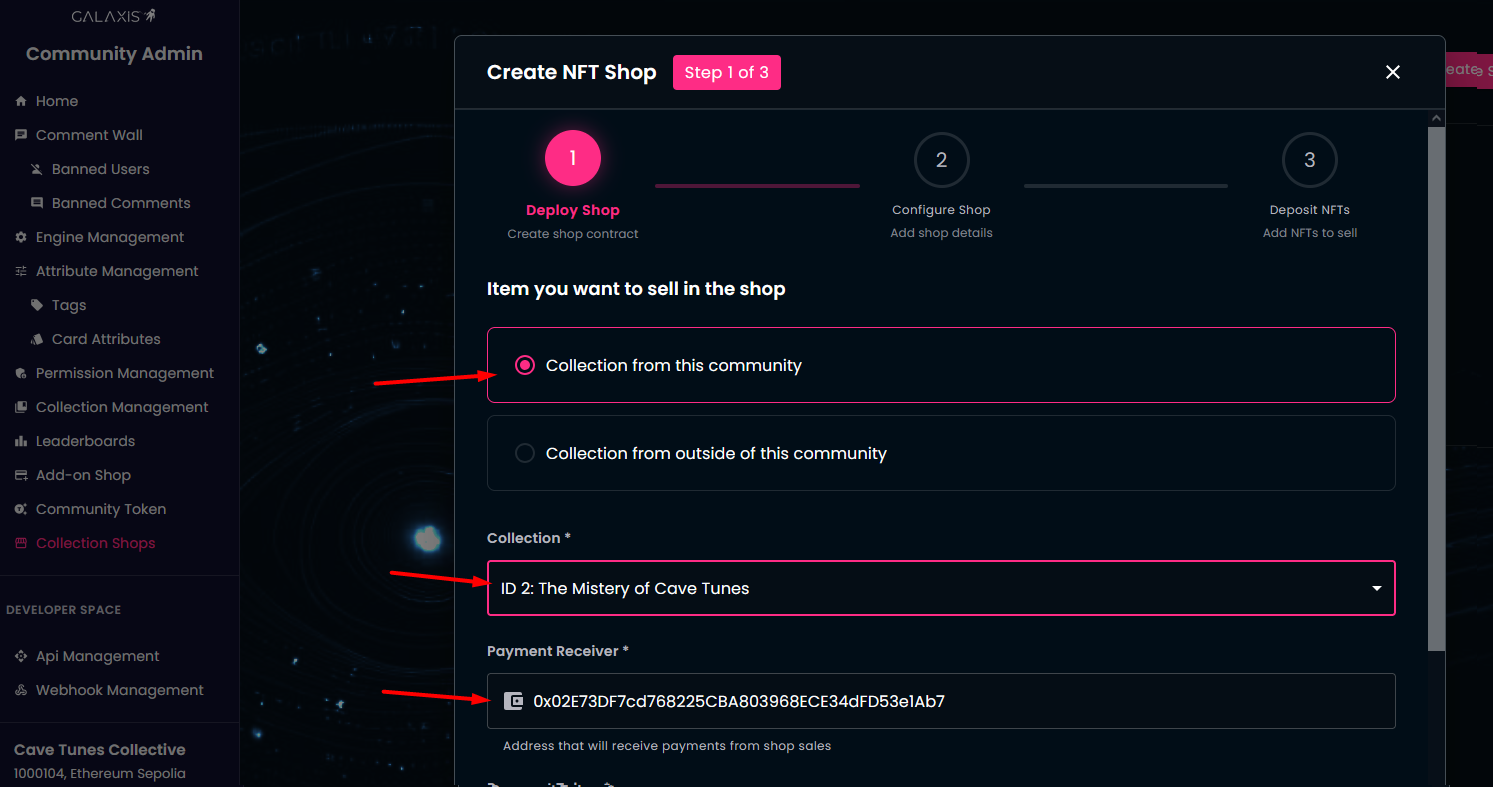Select 'Collection from outside of this community' option
This screenshot has width=1493, height=787.
tap(525, 454)
